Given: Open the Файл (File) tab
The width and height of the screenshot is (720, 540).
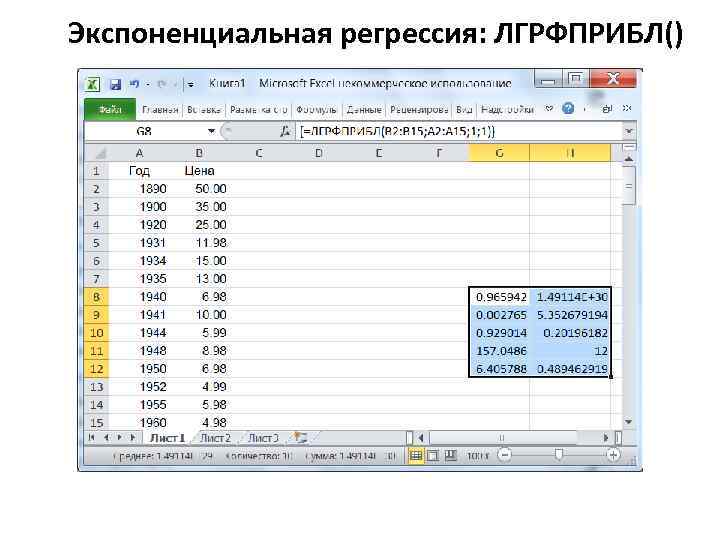Looking at the screenshot, I should pos(110,110).
